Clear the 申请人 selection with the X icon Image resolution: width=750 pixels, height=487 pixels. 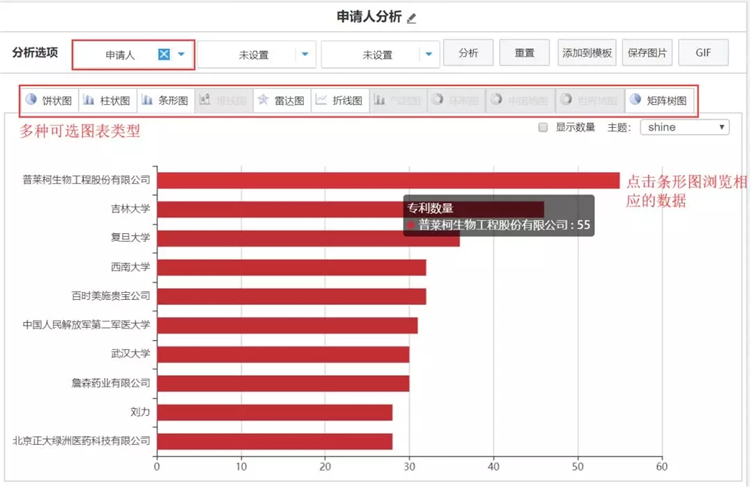click(x=164, y=54)
